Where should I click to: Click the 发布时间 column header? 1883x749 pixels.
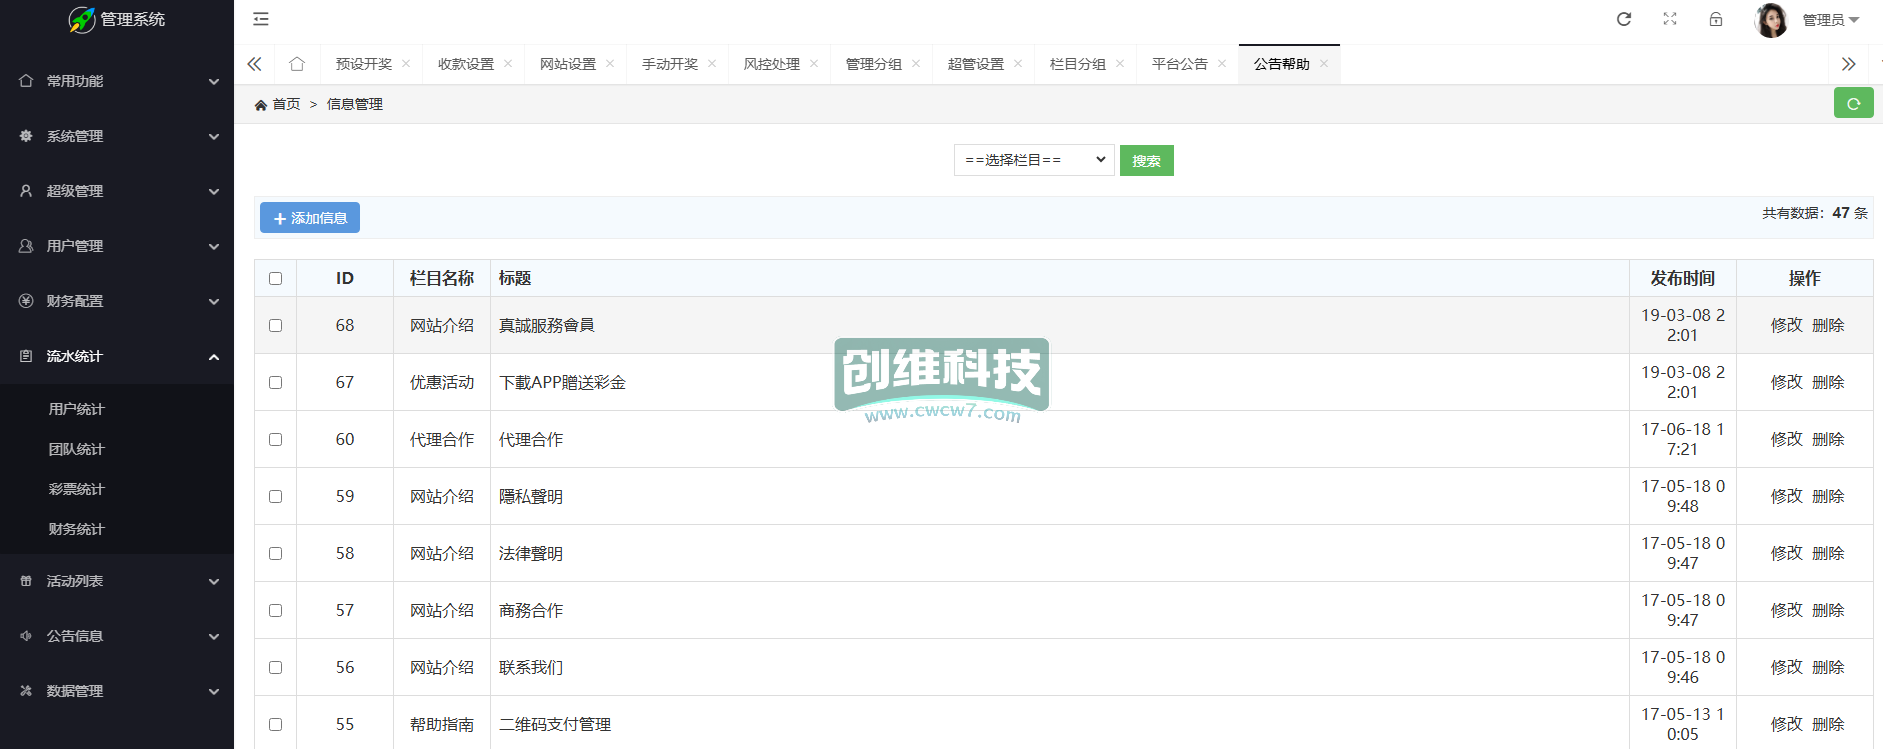[1683, 278]
